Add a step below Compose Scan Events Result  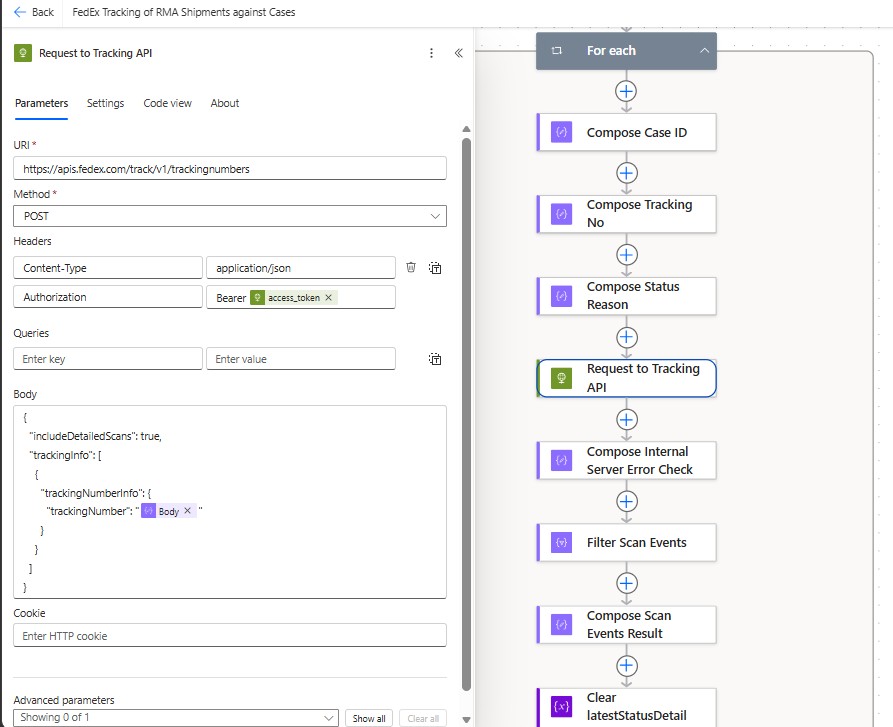coord(626,666)
